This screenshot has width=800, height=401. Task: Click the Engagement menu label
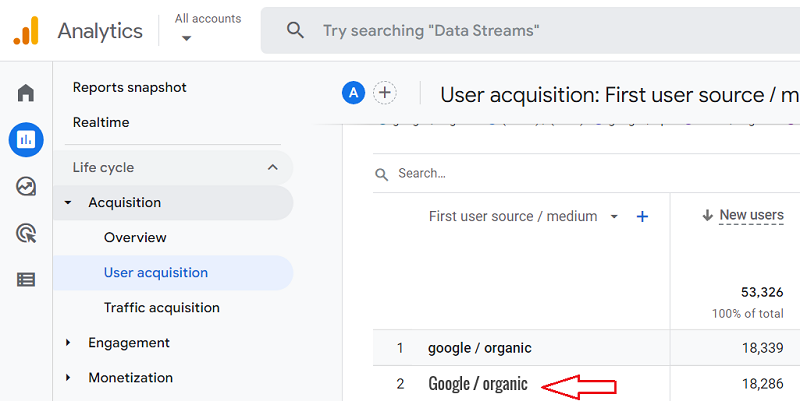point(129,343)
